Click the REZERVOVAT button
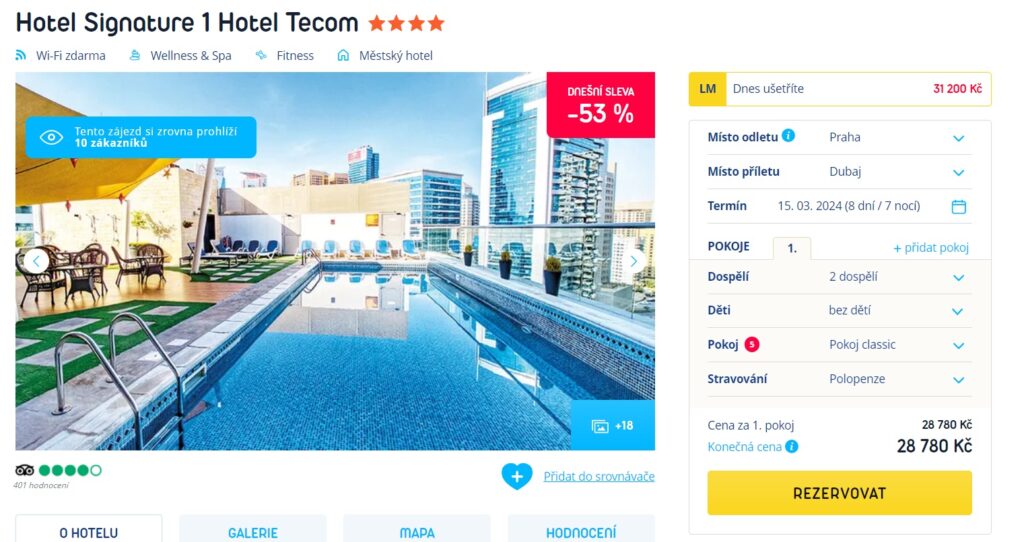The image size is (1024, 542). coord(839,493)
